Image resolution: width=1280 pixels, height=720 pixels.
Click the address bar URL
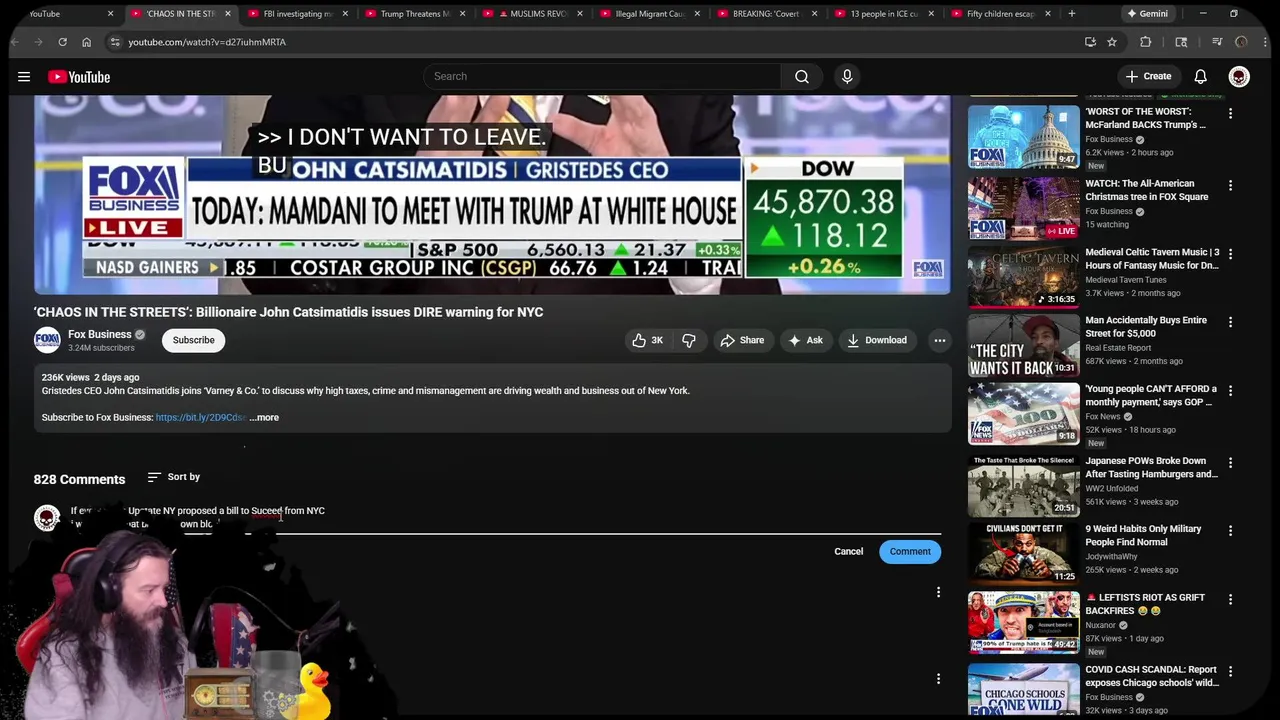pyautogui.click(x=207, y=42)
